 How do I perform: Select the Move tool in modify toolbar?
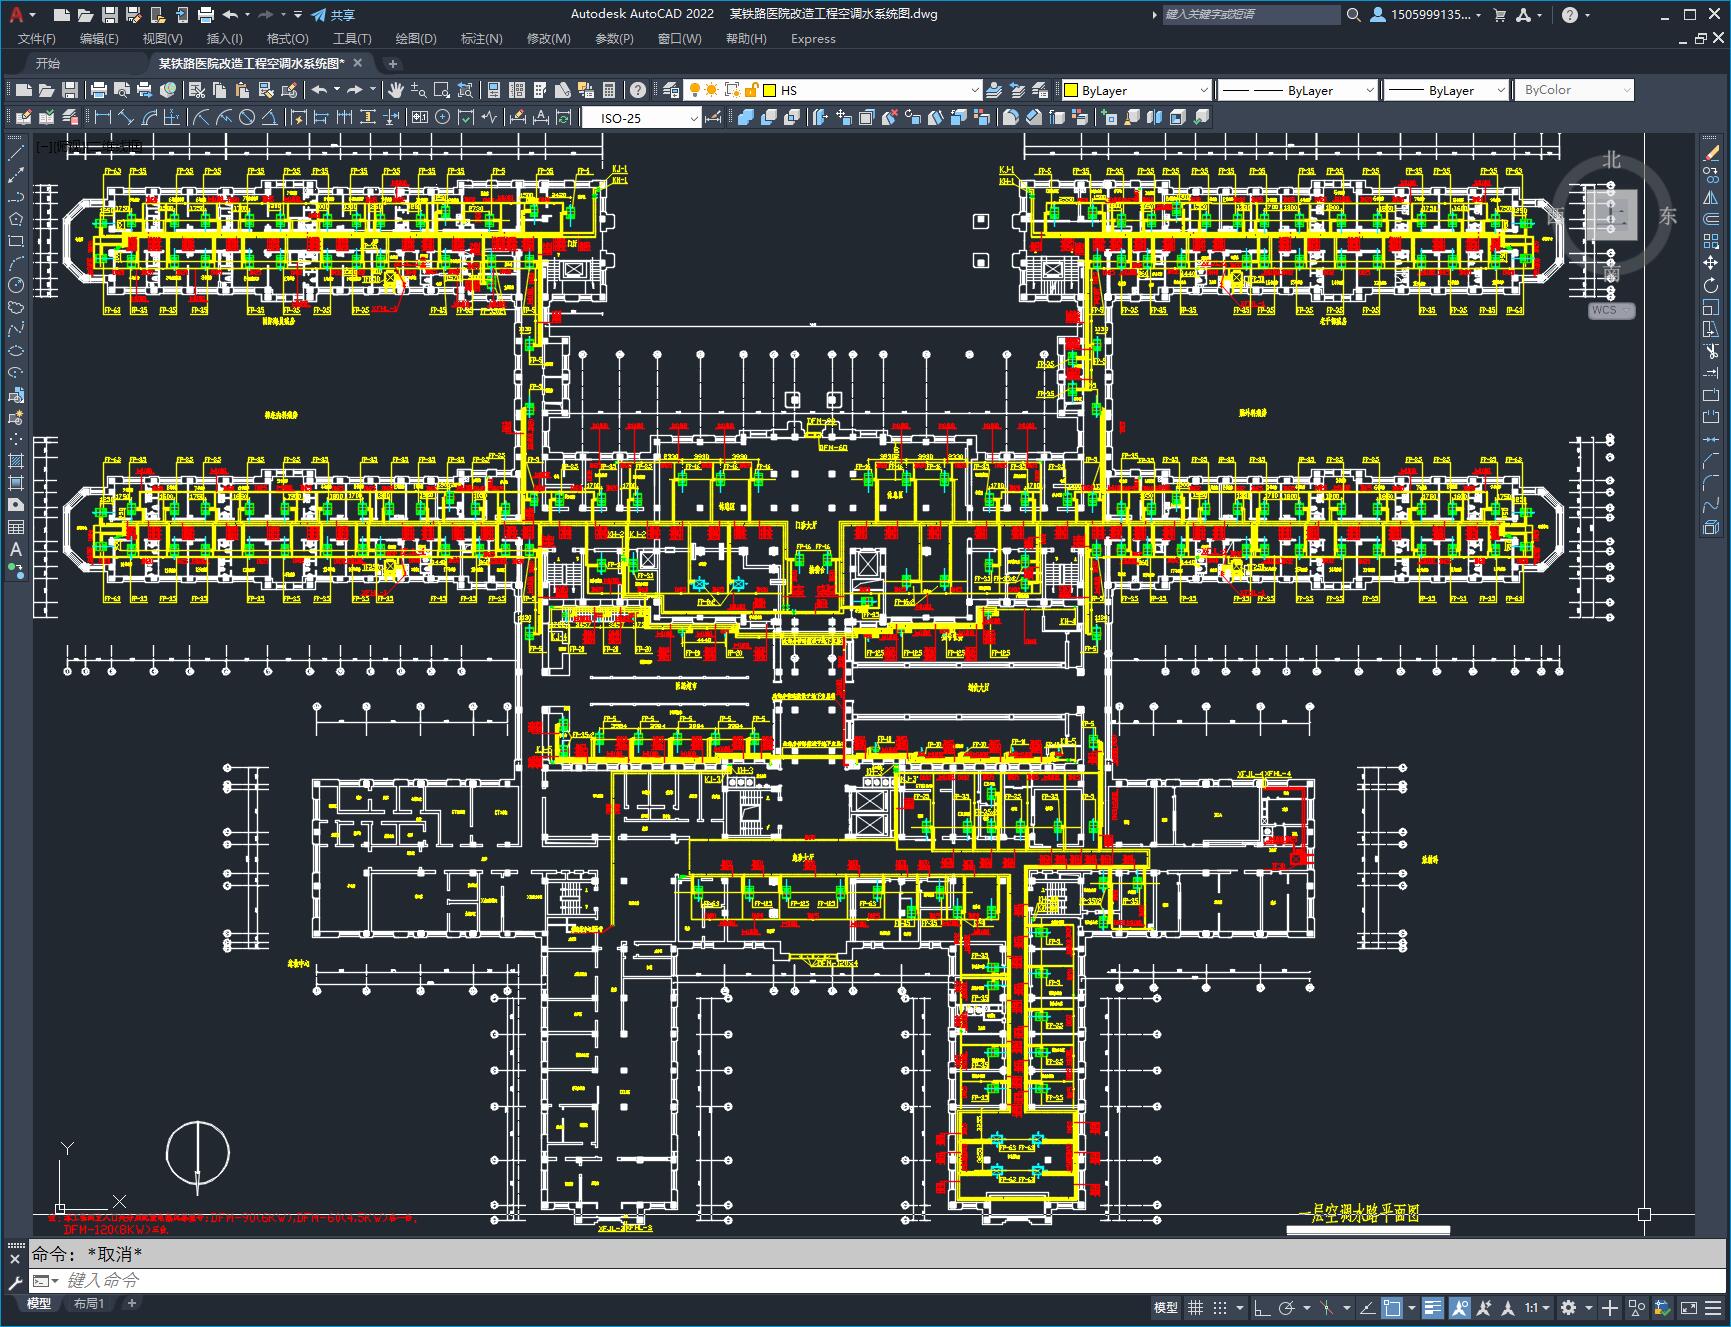tap(1711, 263)
